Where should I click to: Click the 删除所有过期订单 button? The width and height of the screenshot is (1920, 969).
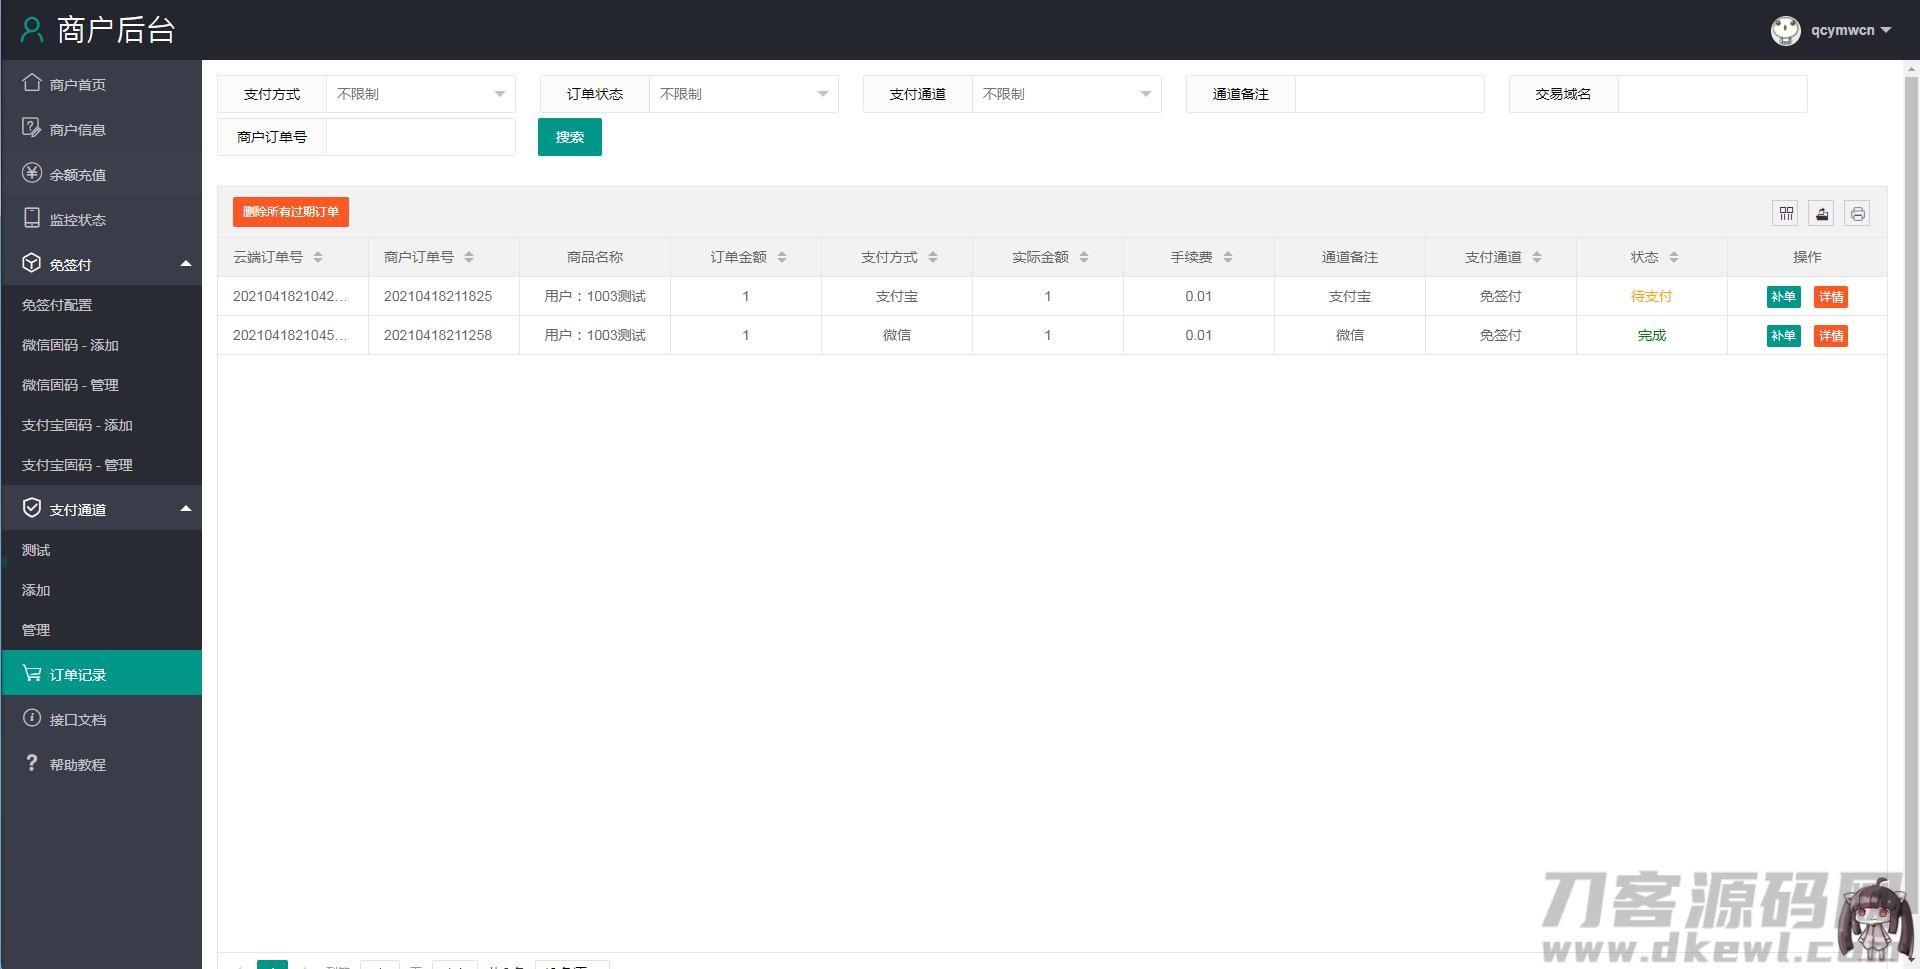click(291, 212)
